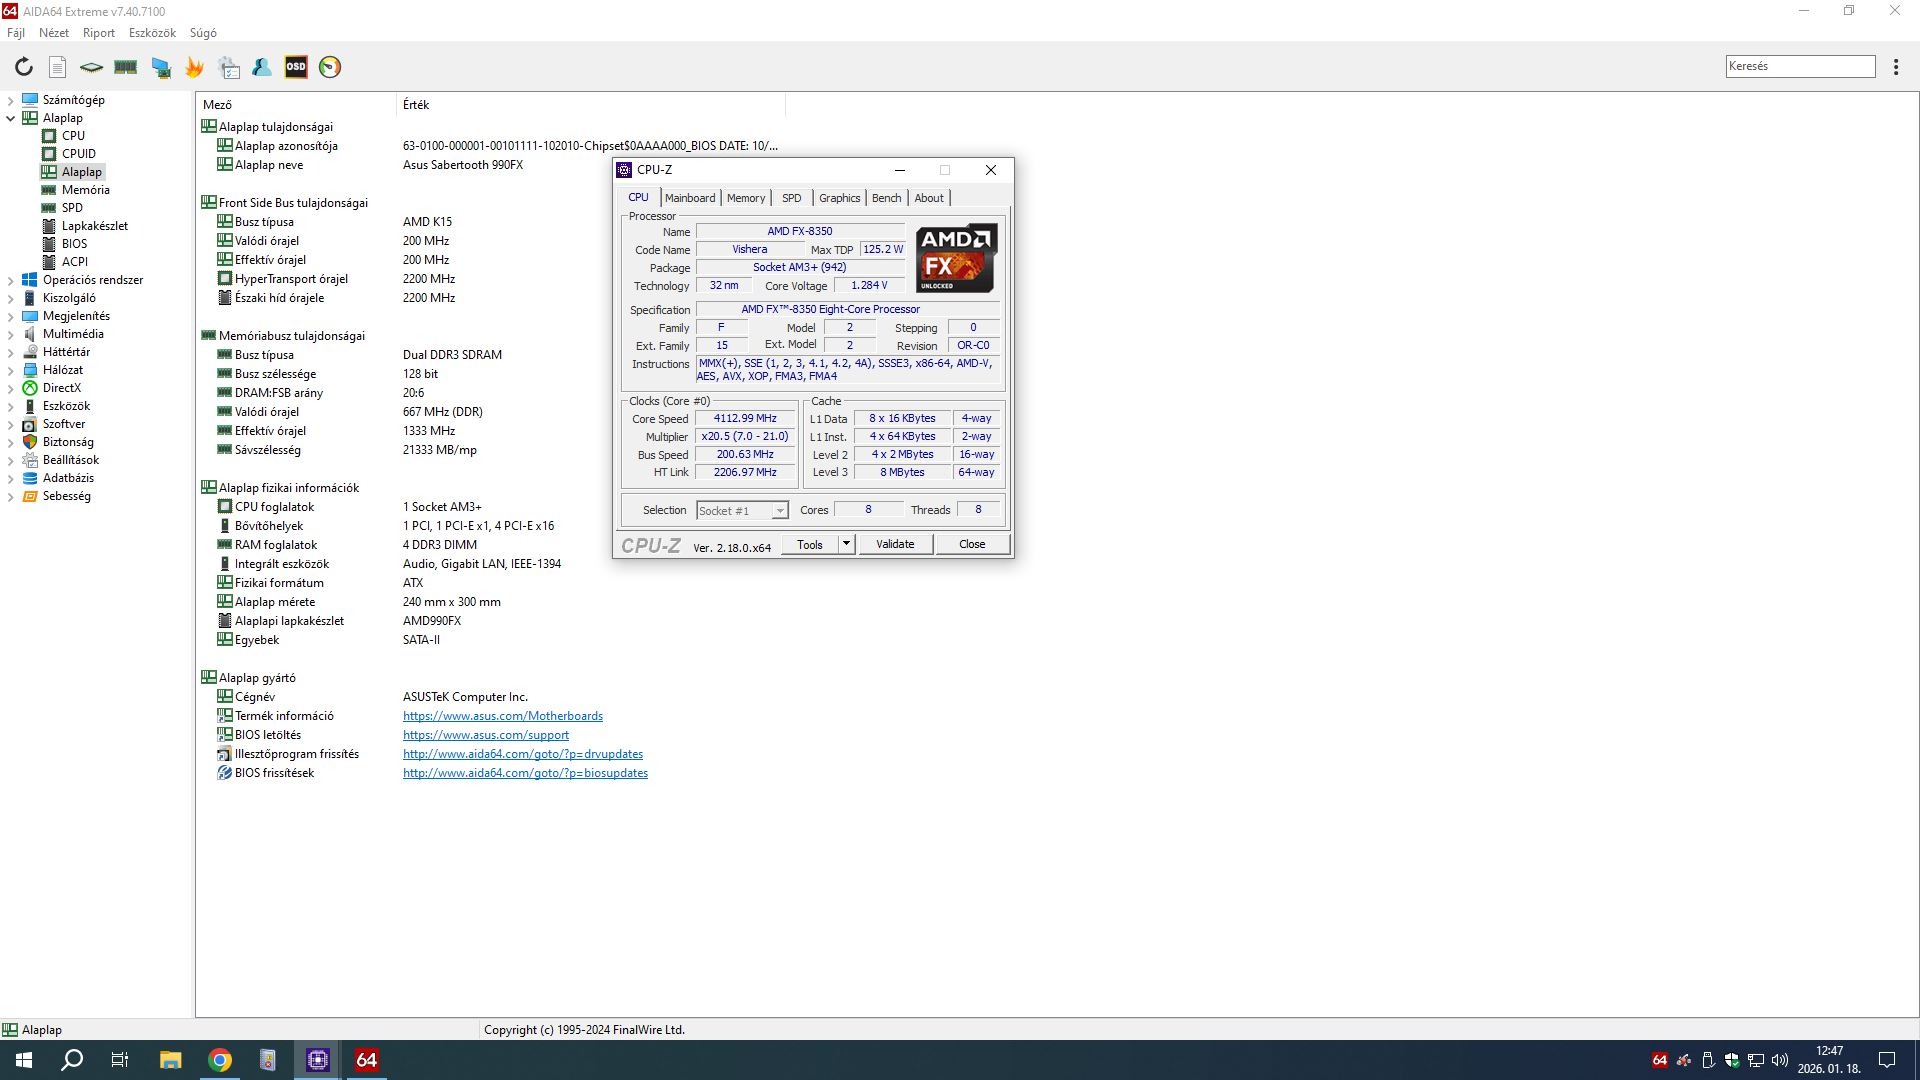Open the three-dot options menu
The width and height of the screenshot is (1920, 1080).
point(1896,67)
